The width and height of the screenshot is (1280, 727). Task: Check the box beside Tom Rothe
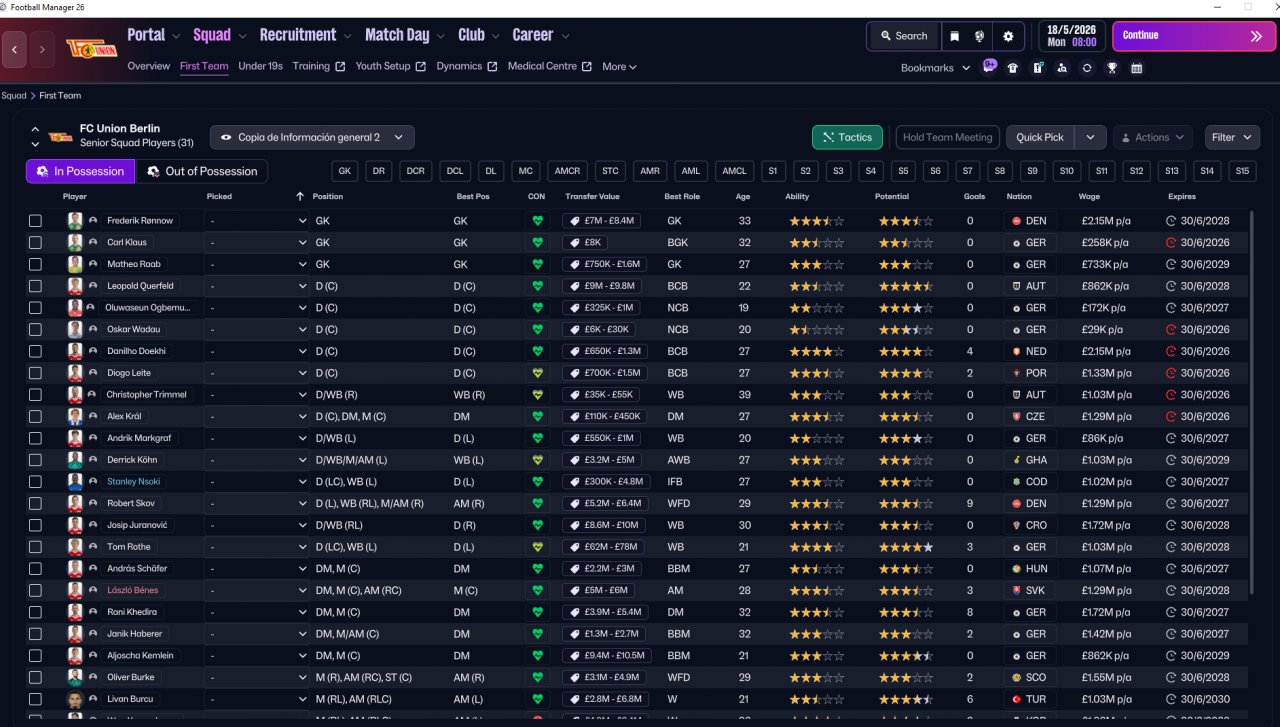click(36, 547)
